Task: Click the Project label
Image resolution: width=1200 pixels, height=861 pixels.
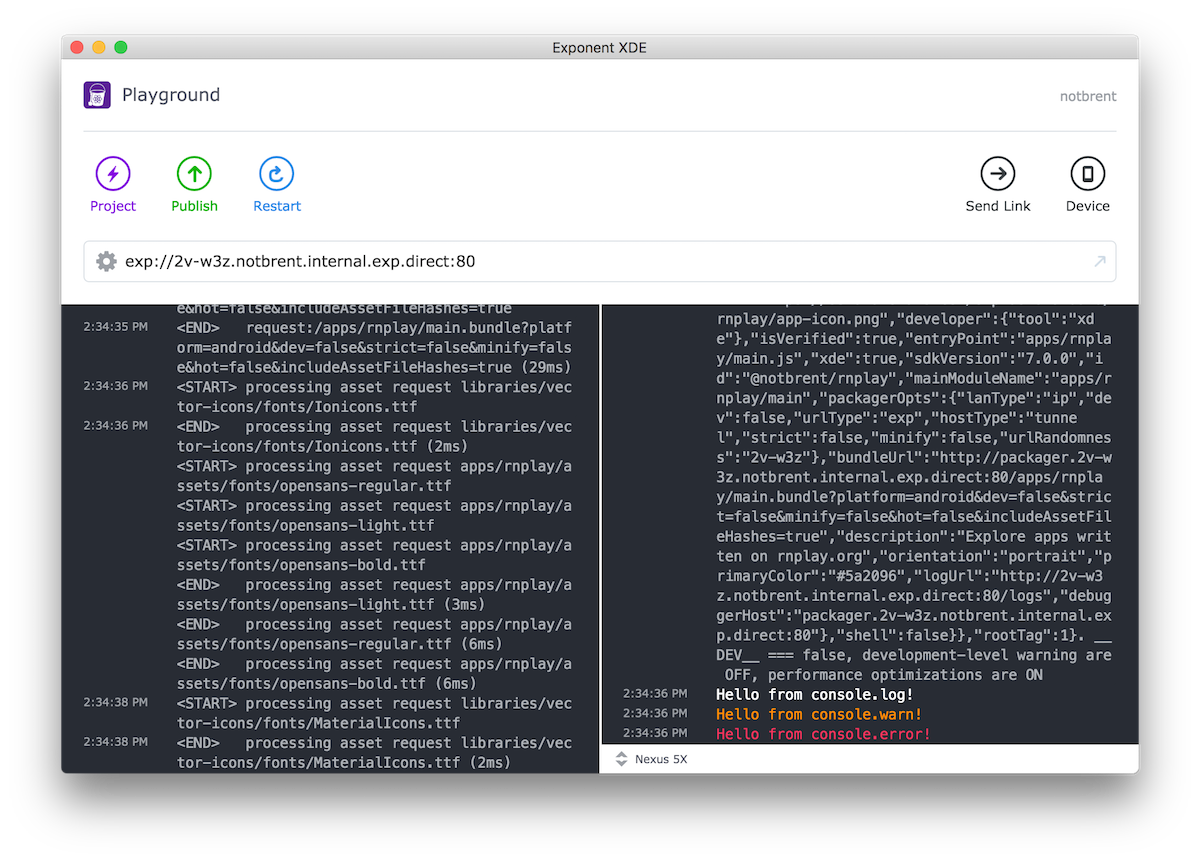Action: click(113, 206)
